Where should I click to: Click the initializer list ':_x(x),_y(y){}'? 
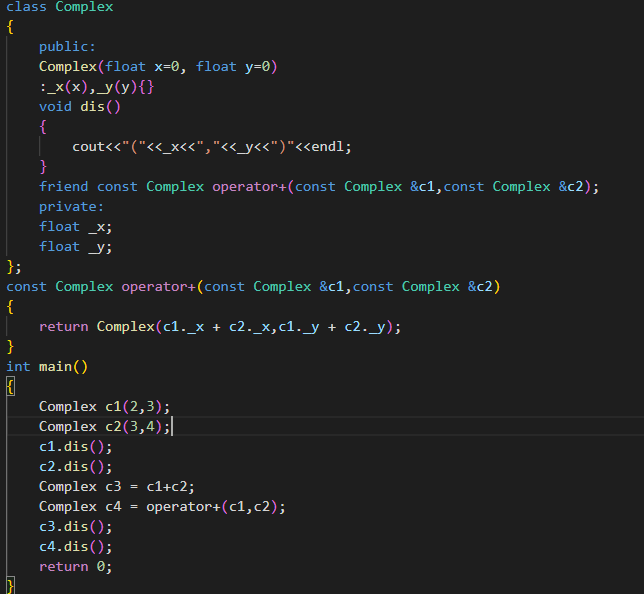[x=97, y=87]
